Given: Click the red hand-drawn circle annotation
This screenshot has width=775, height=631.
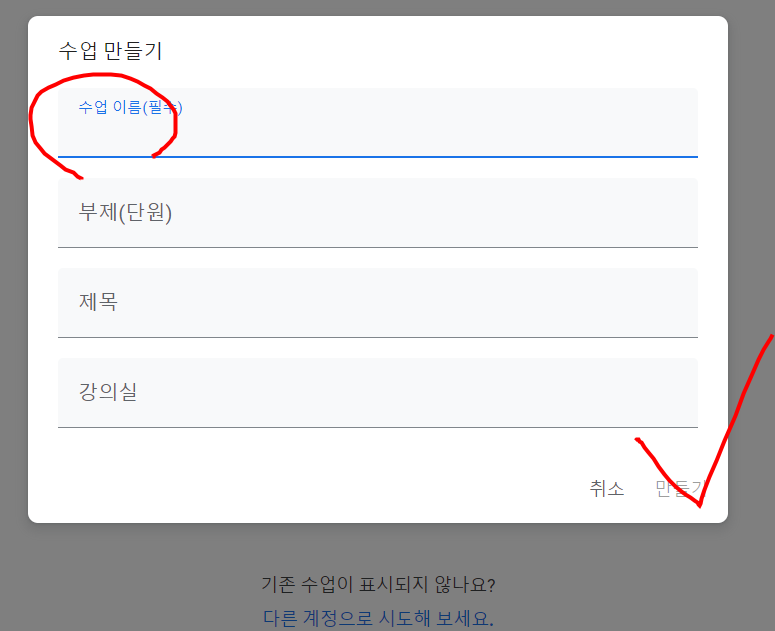Looking at the screenshot, I should 103,124.
